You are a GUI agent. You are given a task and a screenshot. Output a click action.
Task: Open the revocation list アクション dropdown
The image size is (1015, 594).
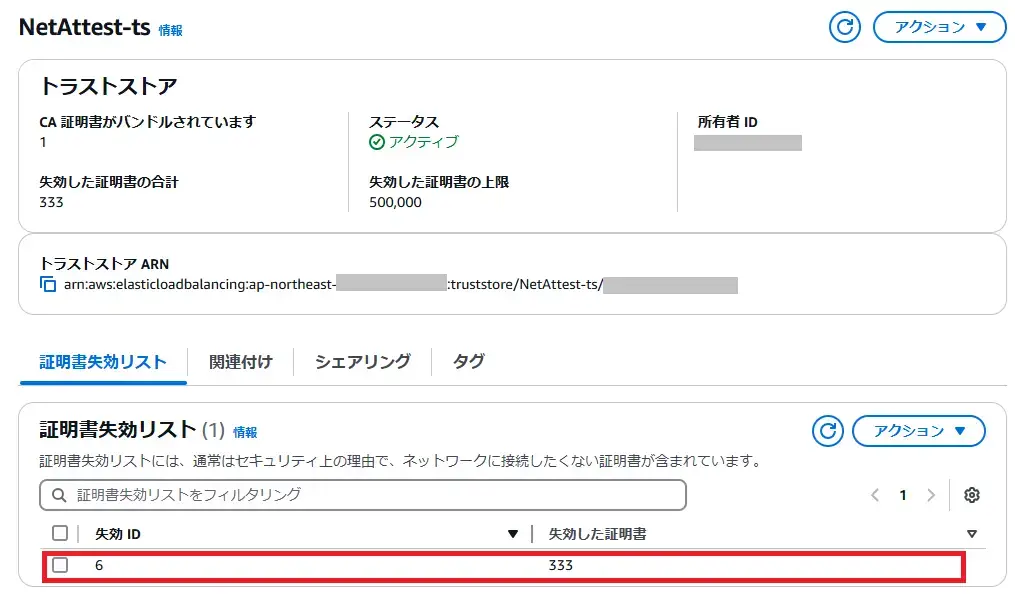pyautogui.click(x=918, y=431)
